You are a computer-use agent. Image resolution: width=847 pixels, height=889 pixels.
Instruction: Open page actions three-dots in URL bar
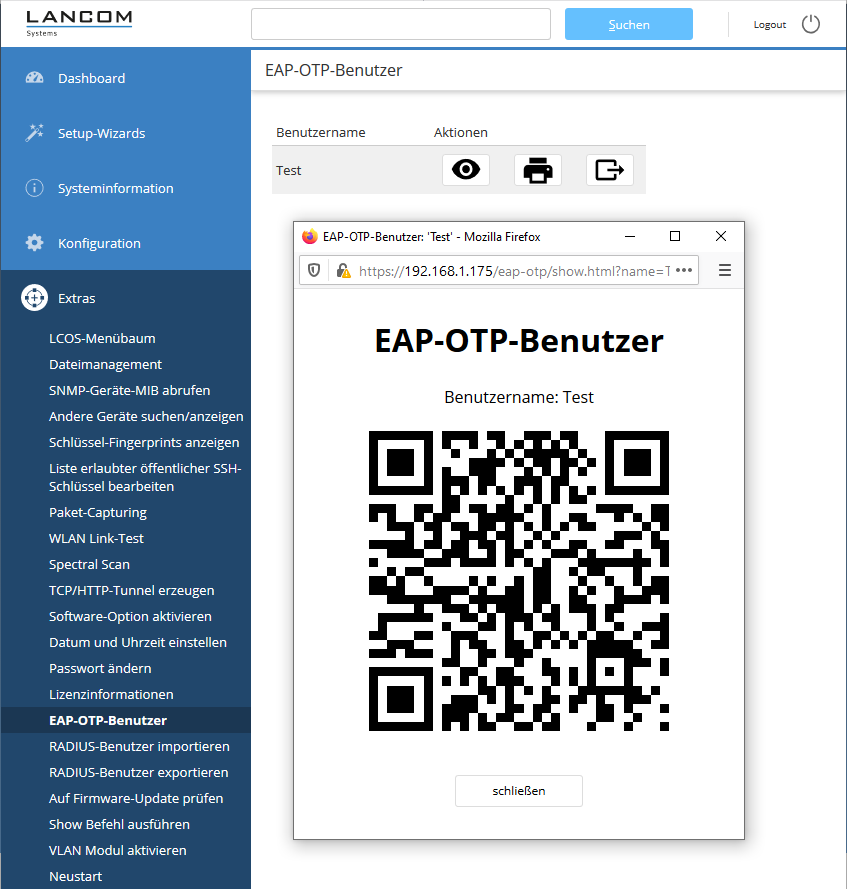(x=685, y=270)
